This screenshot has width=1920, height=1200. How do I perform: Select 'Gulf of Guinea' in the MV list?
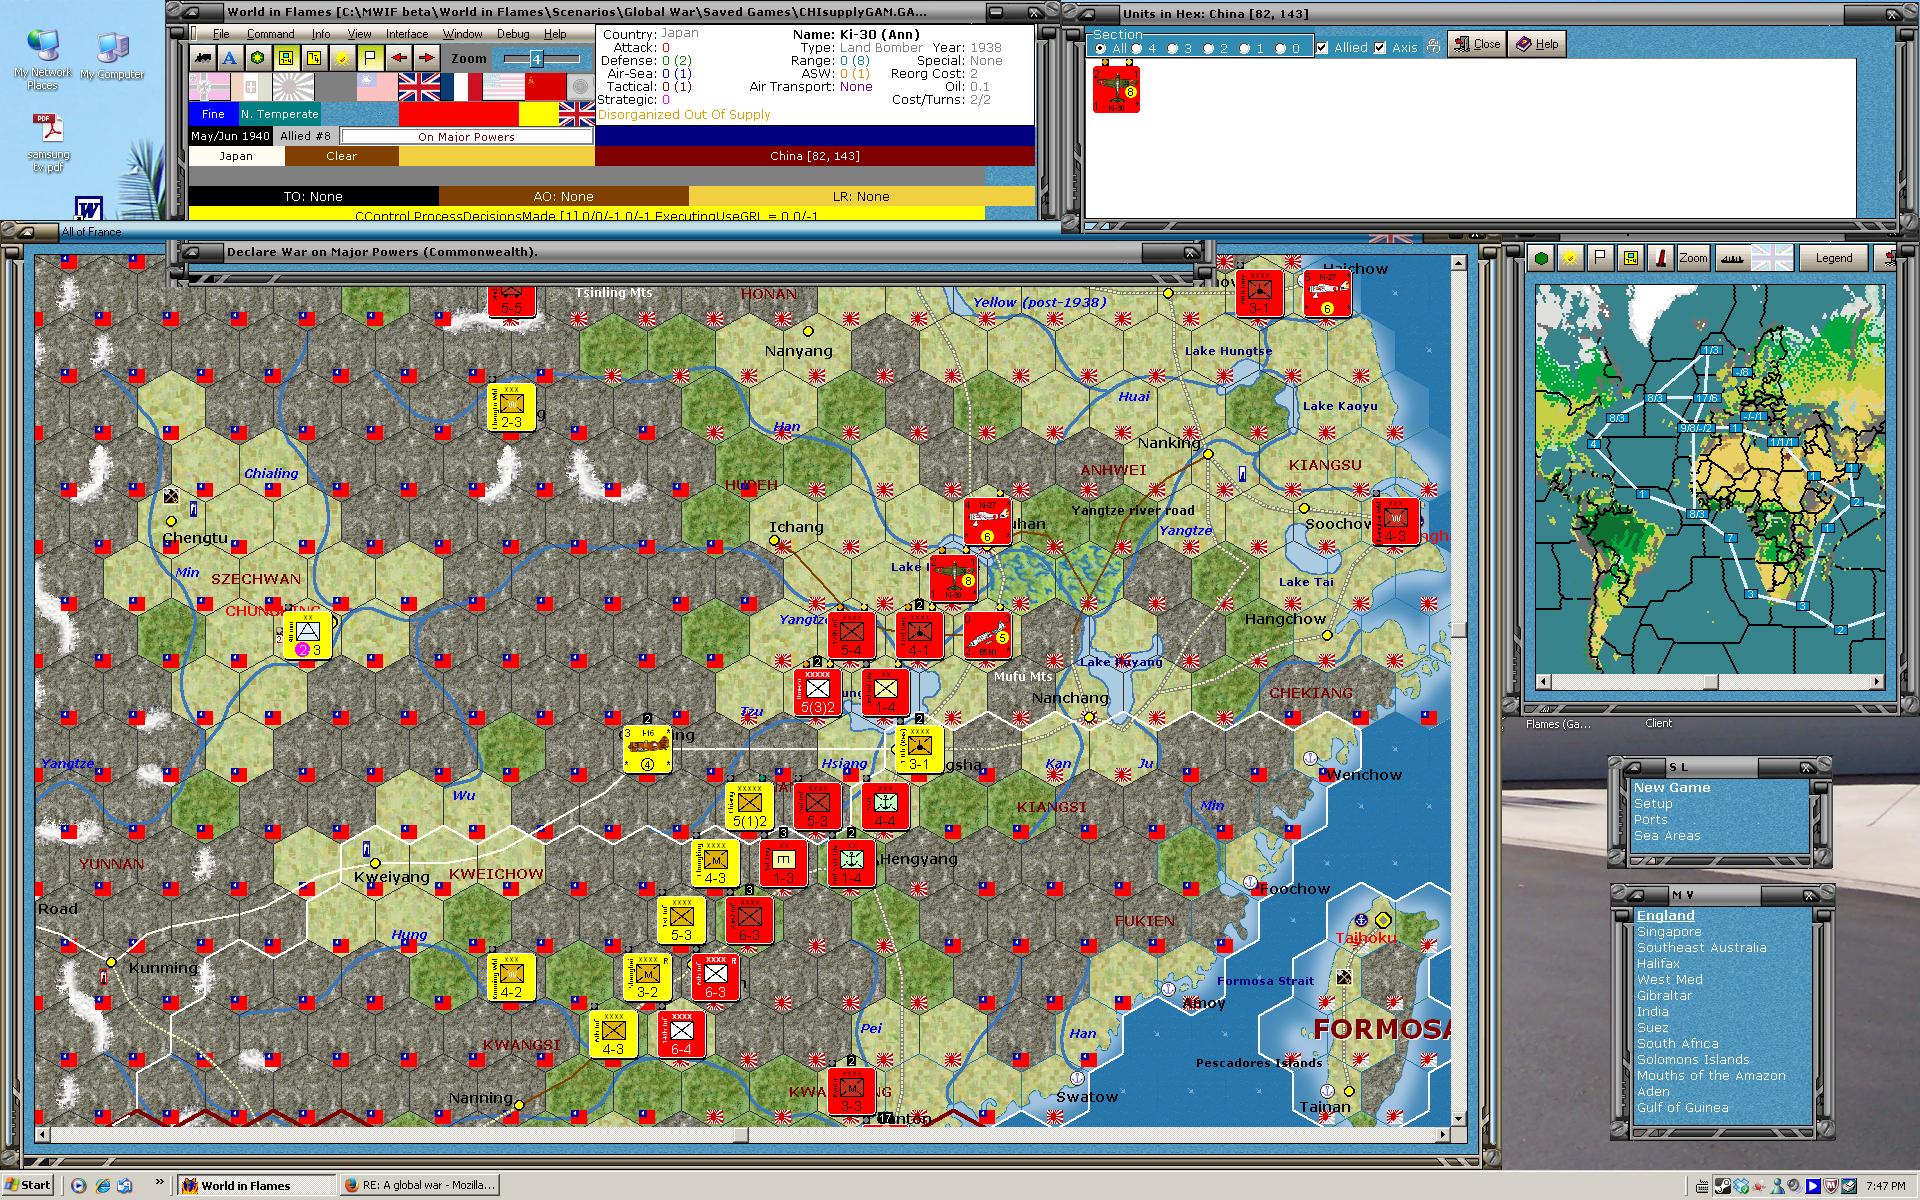1682,1108
